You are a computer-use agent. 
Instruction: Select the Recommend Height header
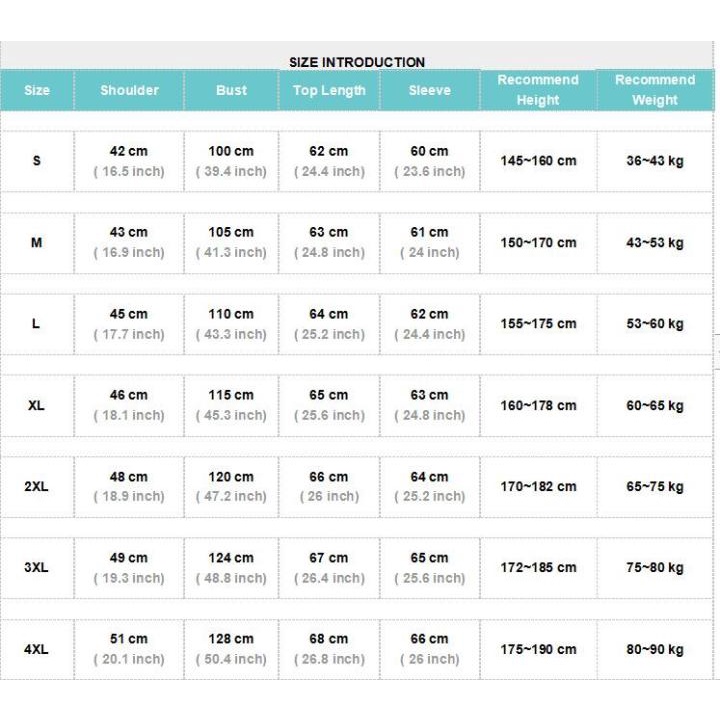tap(538, 90)
